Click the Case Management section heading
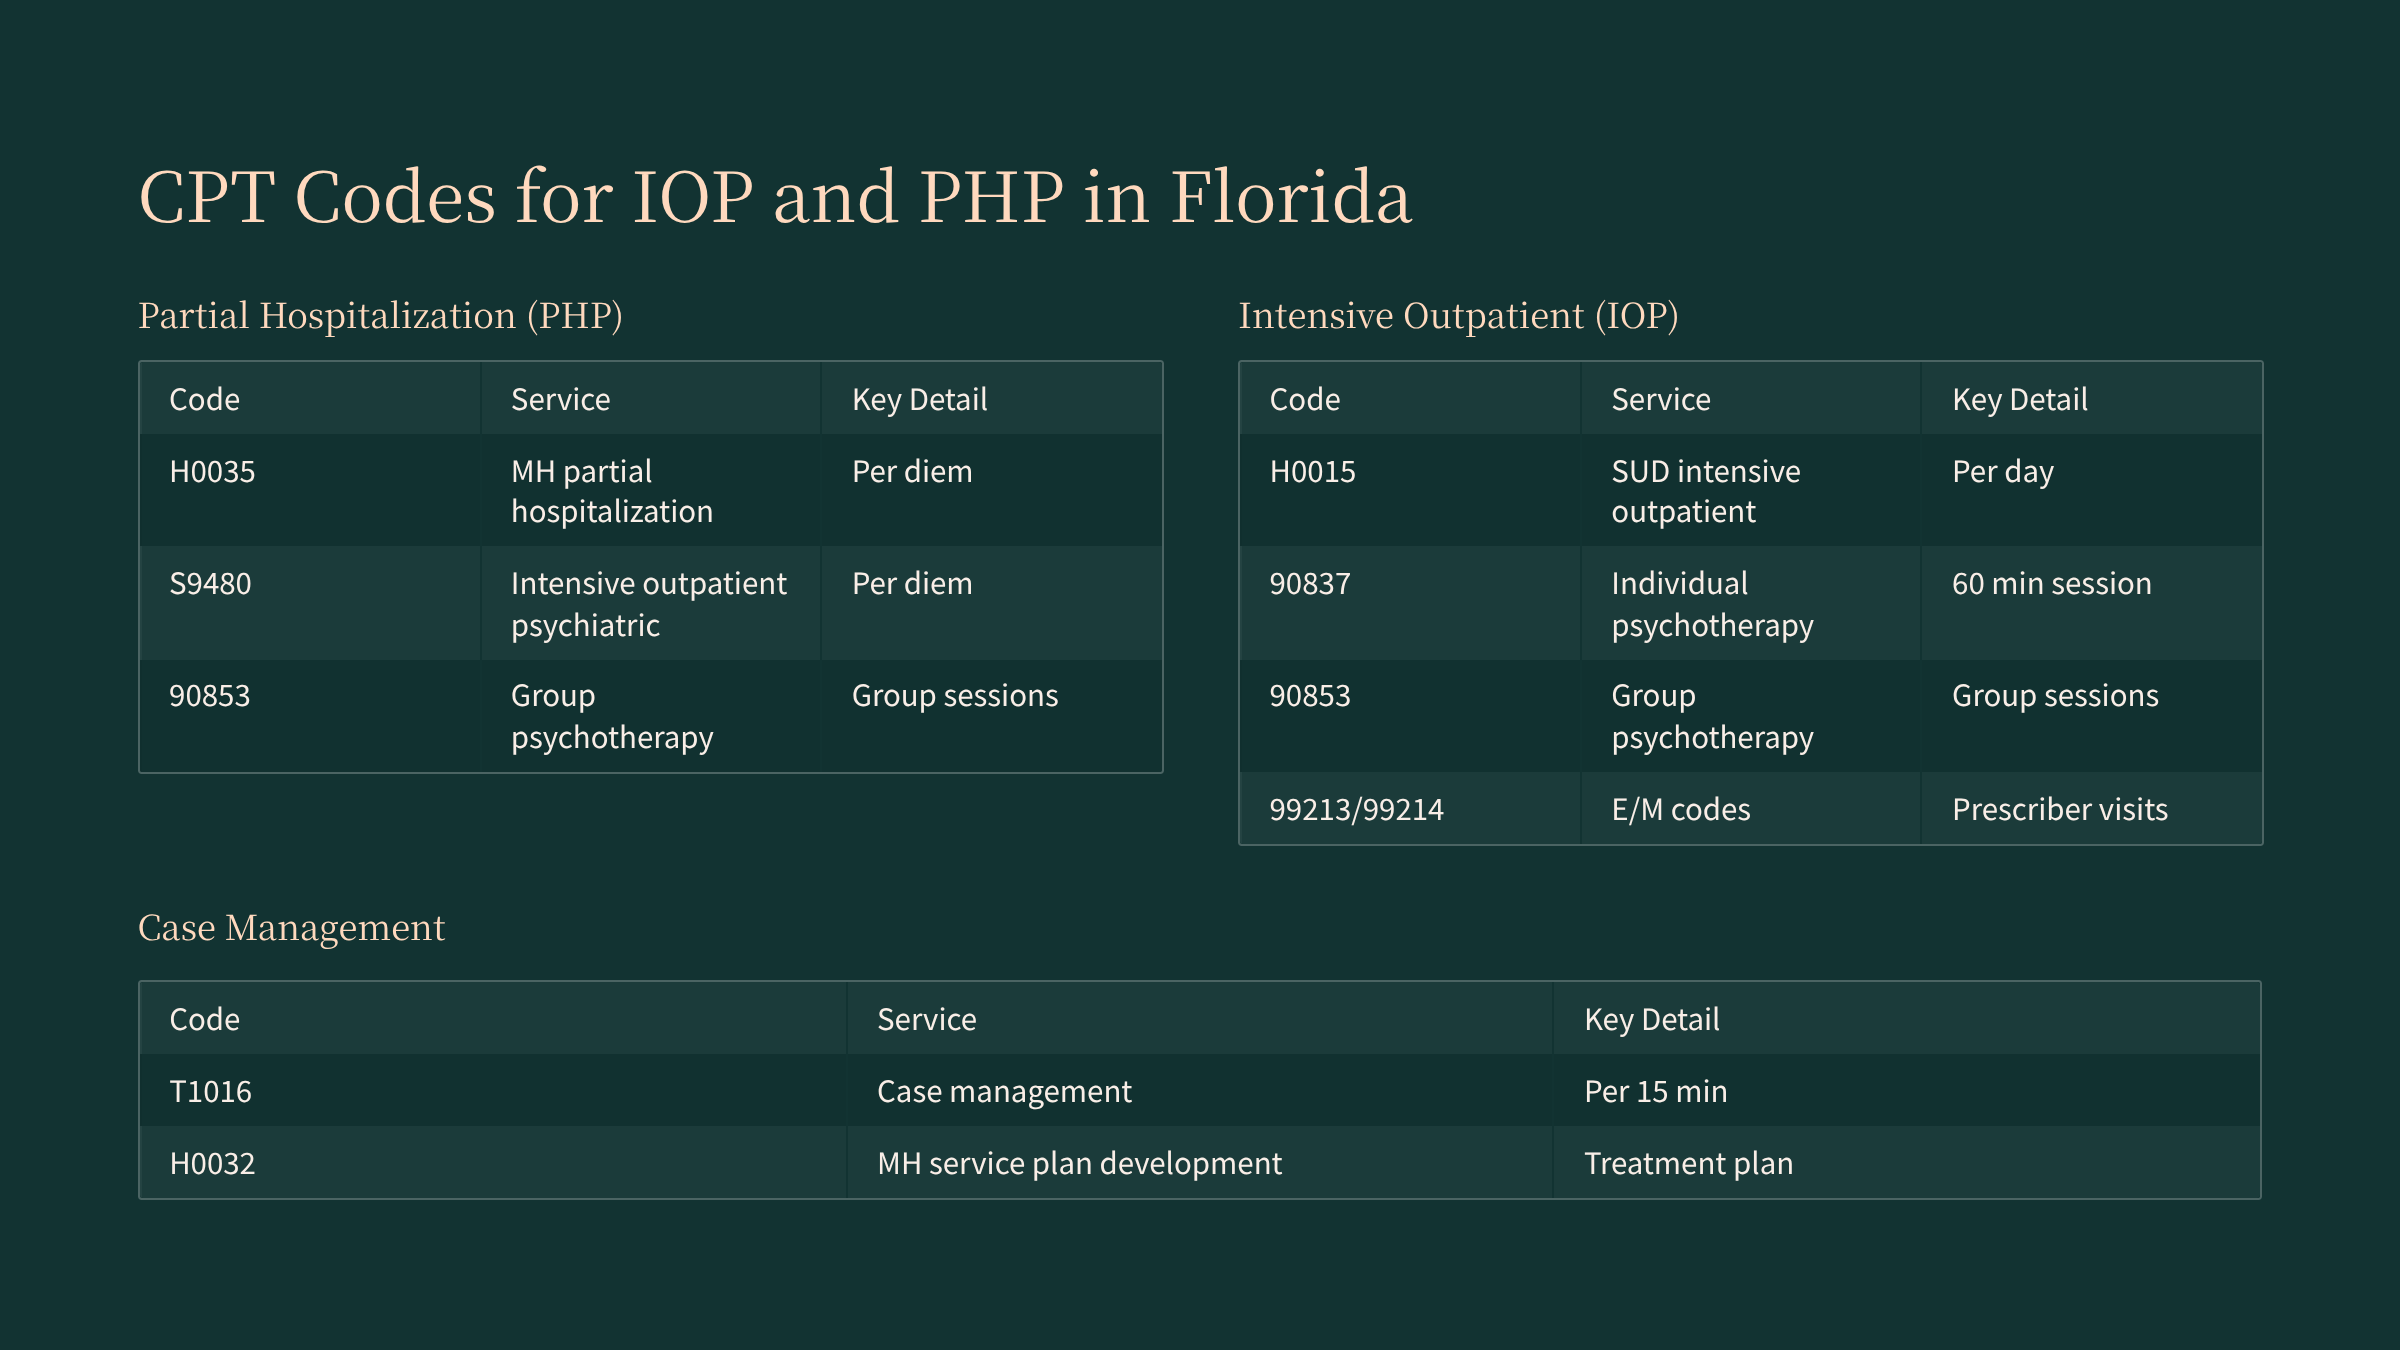 click(x=291, y=928)
